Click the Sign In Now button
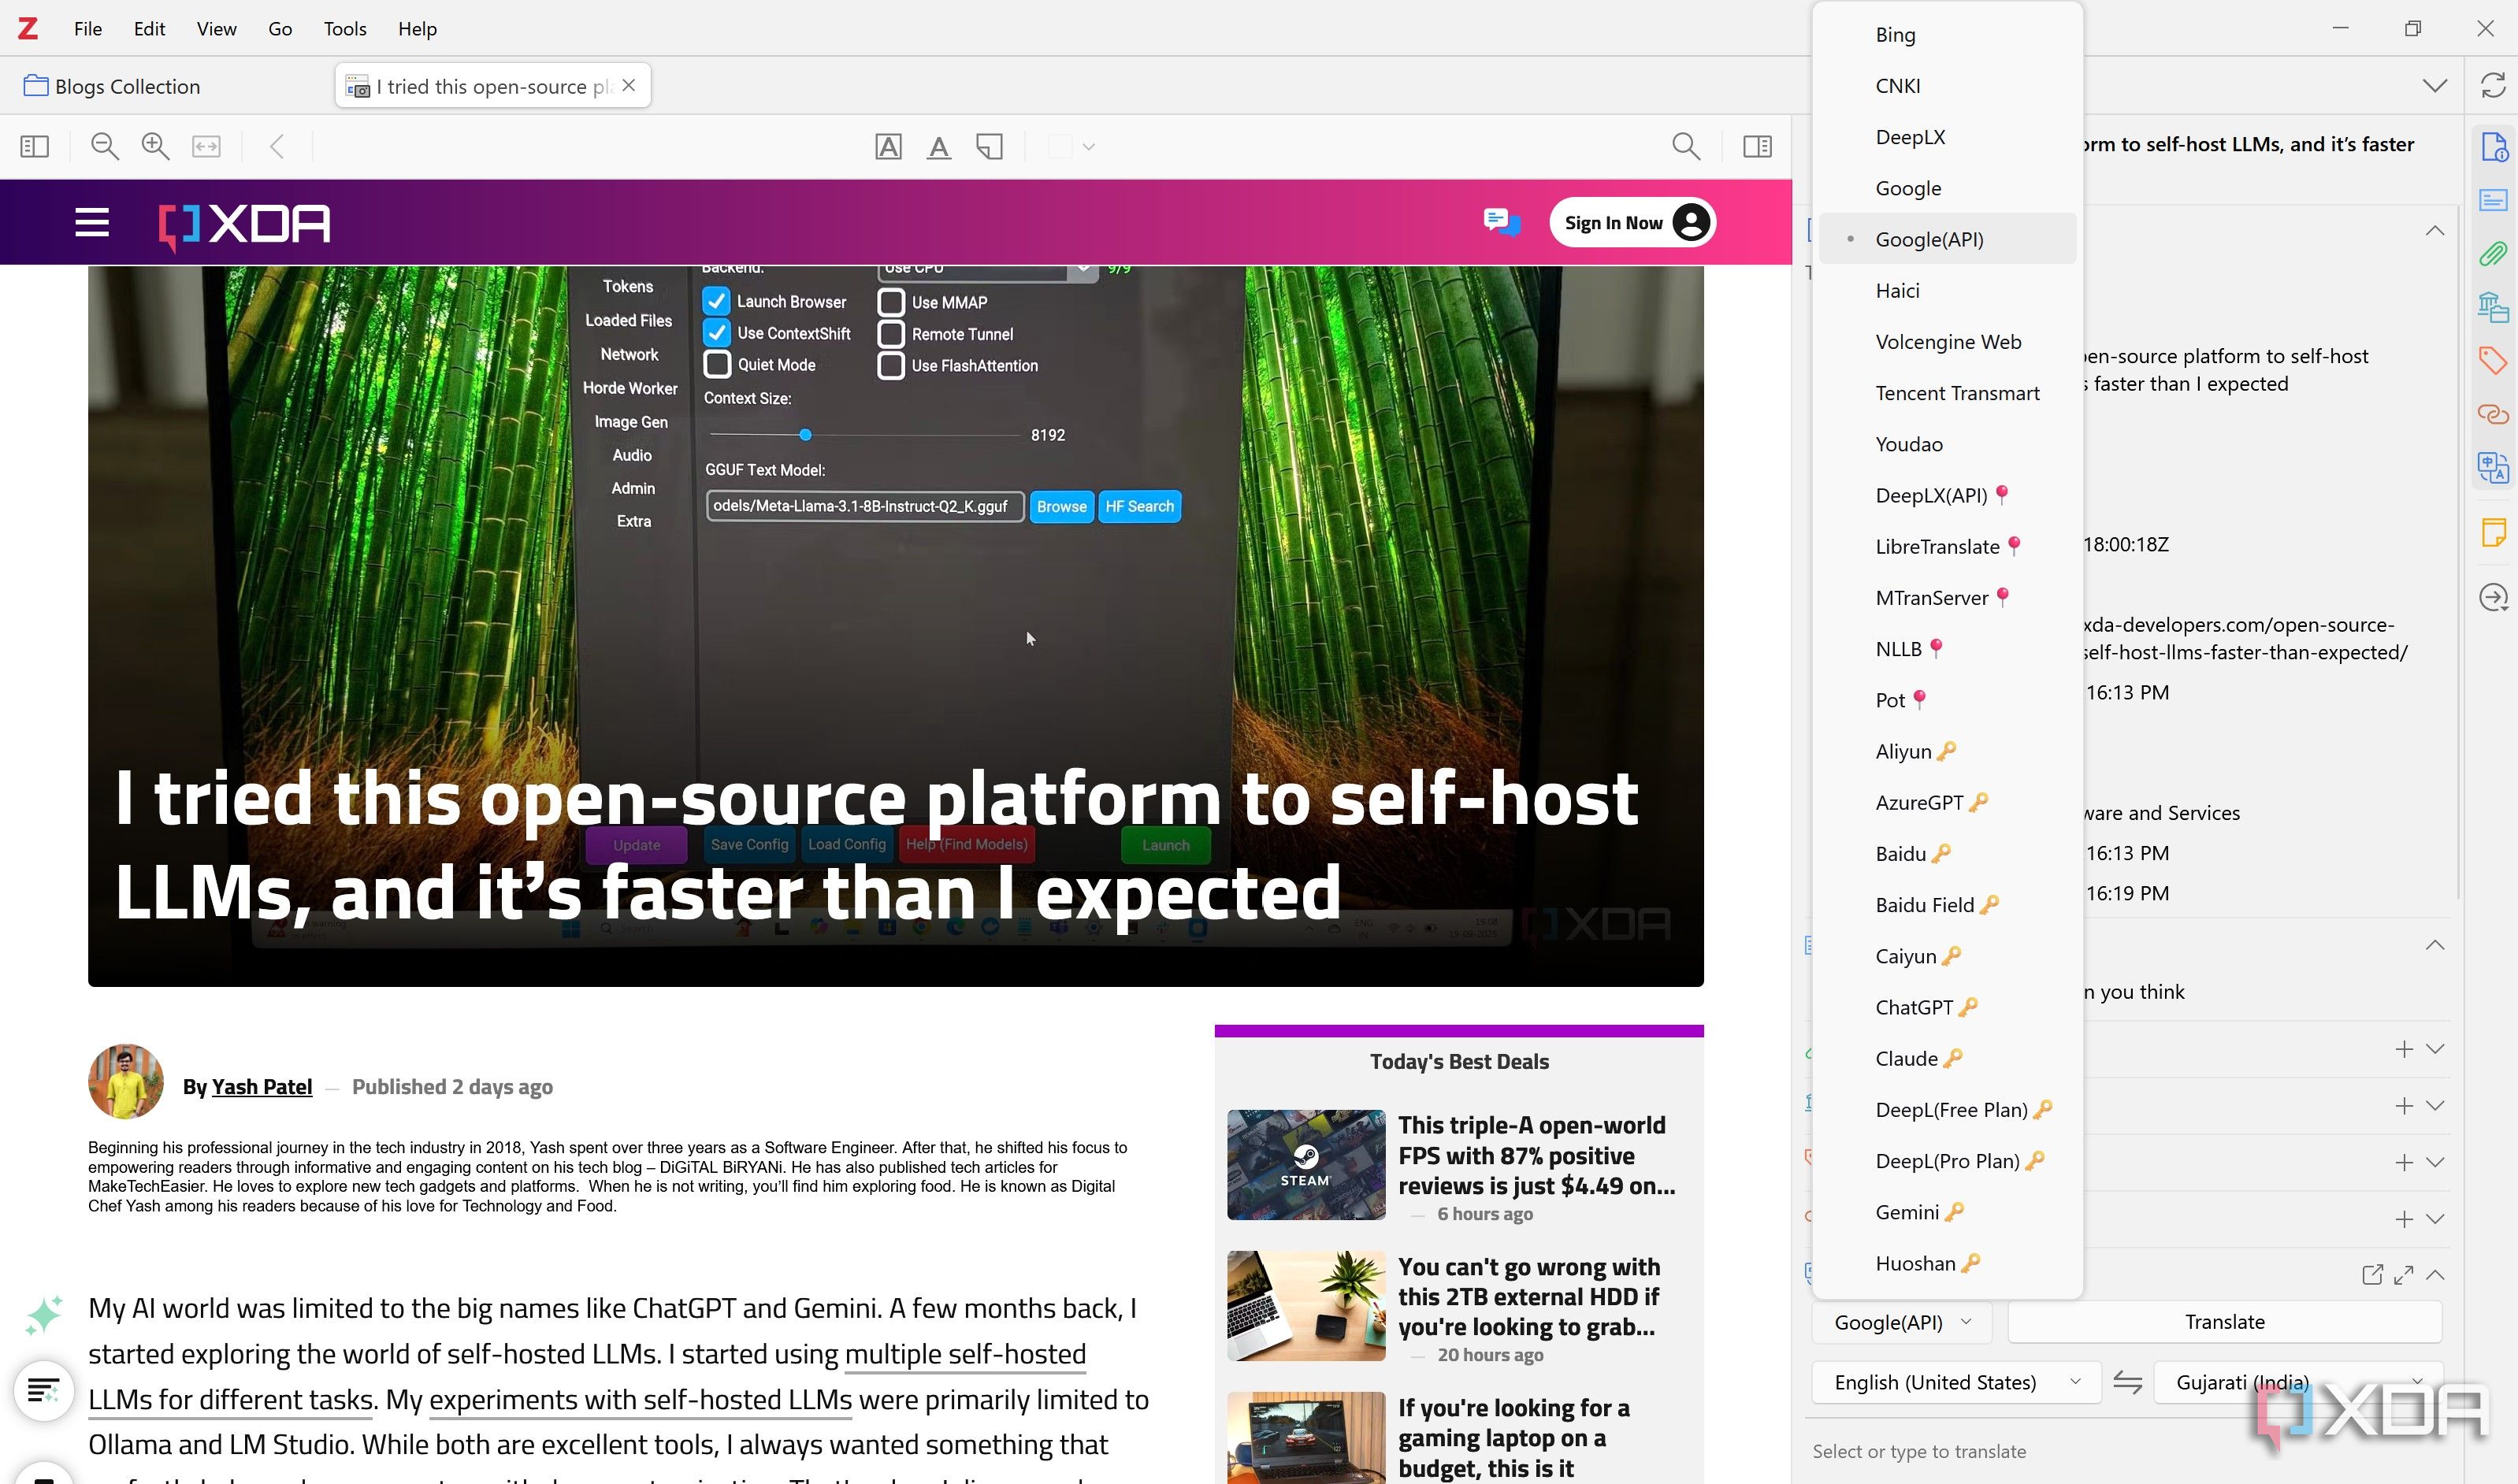2518x1484 pixels. pyautogui.click(x=1631, y=222)
